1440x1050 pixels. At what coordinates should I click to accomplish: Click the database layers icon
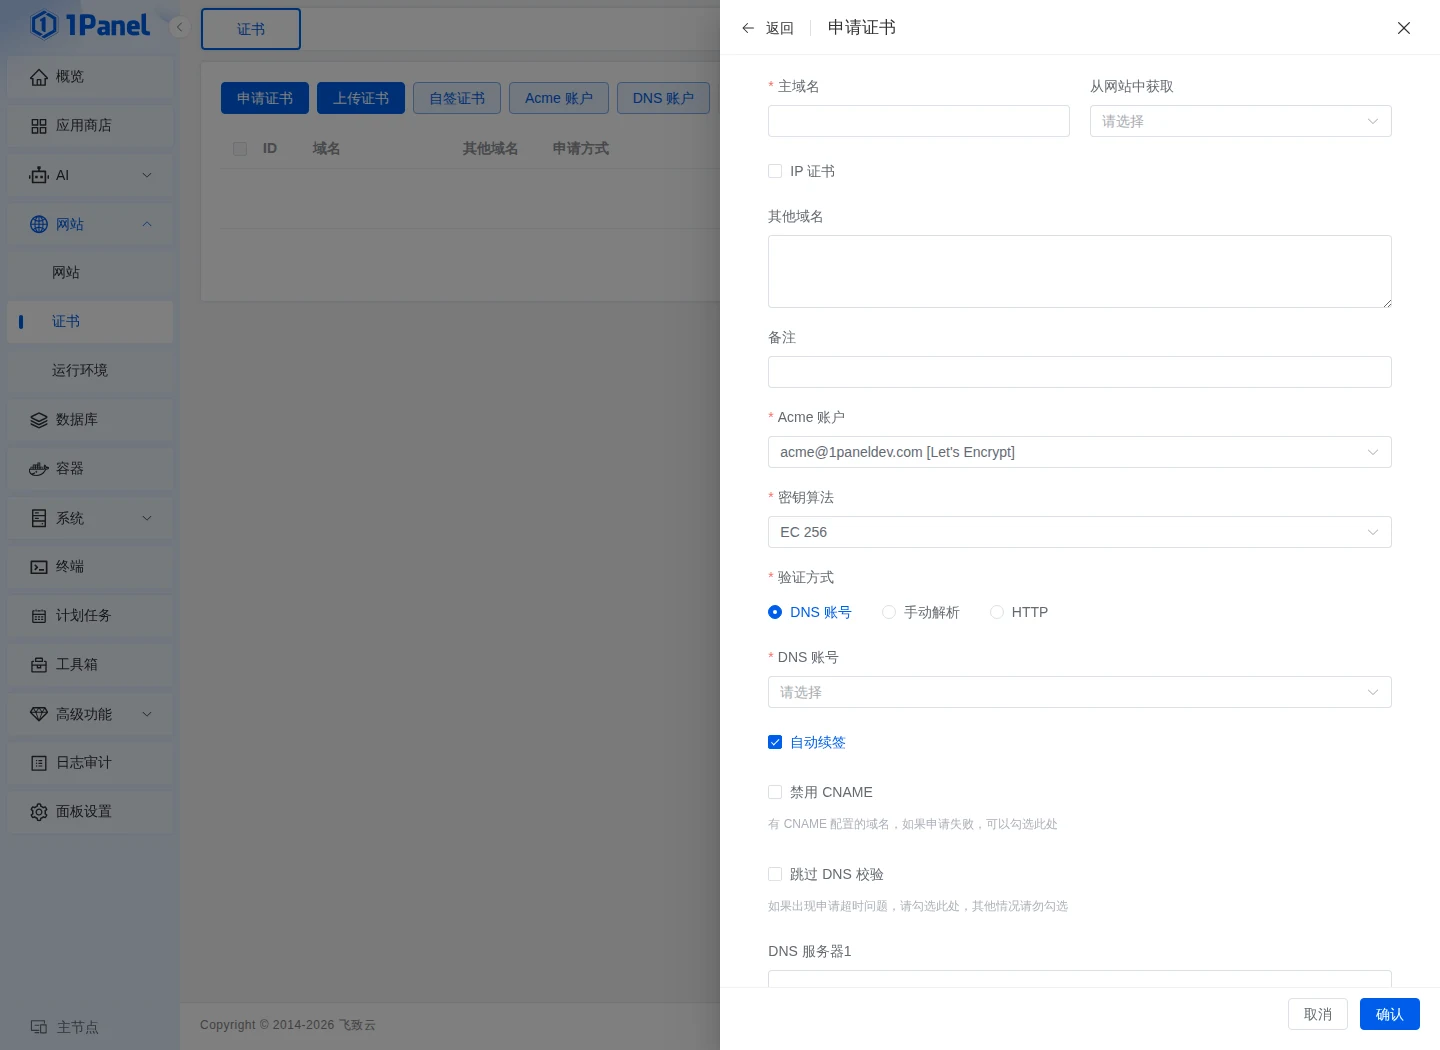point(39,420)
